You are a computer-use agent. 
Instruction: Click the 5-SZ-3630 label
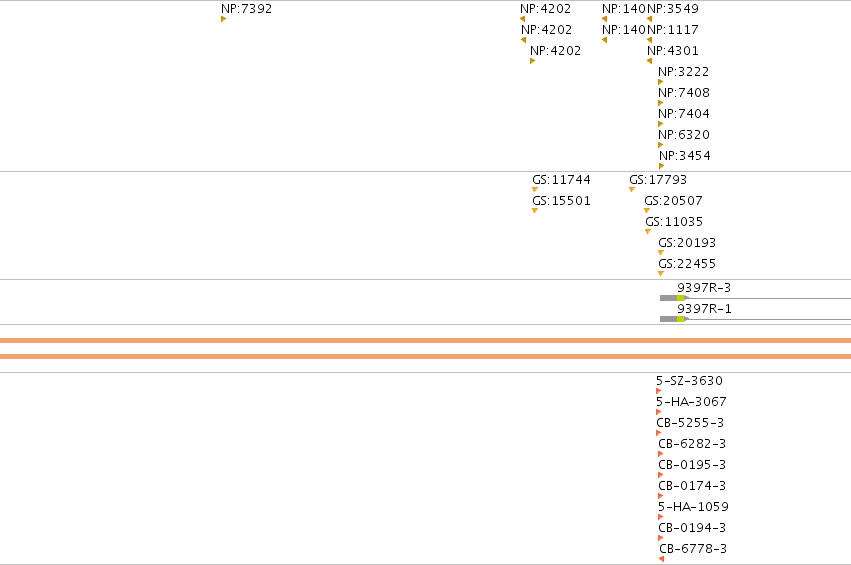pos(689,381)
